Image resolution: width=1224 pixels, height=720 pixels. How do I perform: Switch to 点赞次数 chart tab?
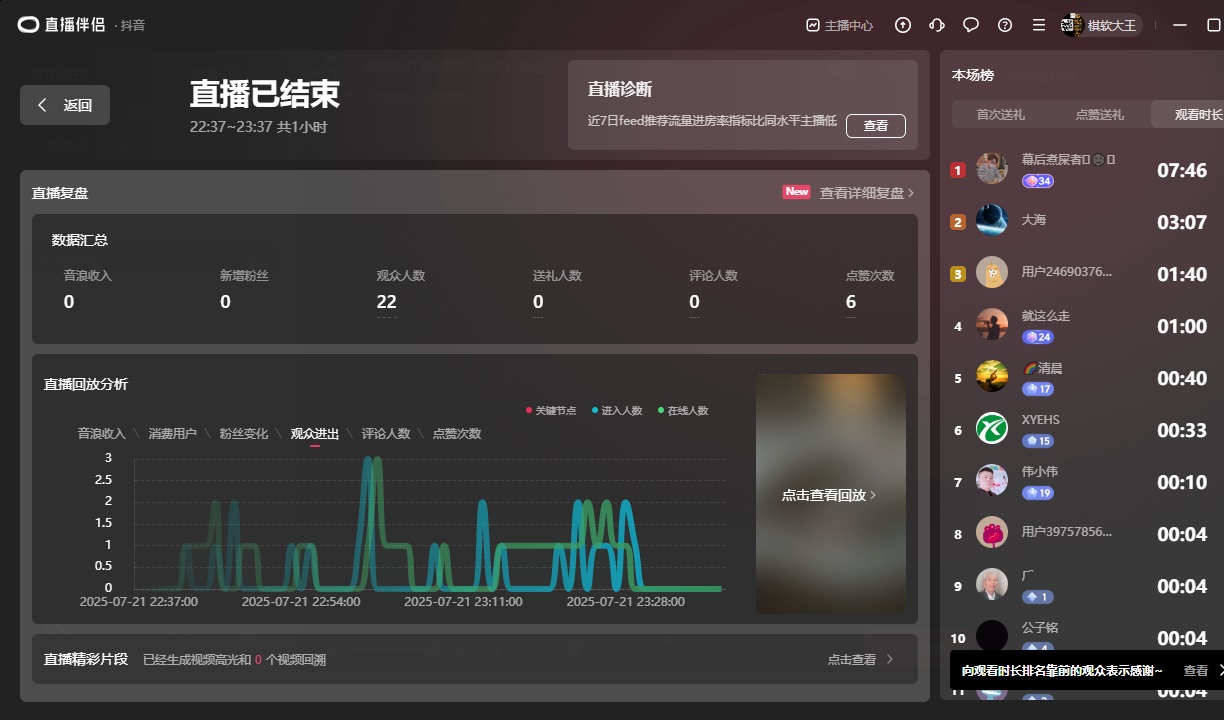457,434
